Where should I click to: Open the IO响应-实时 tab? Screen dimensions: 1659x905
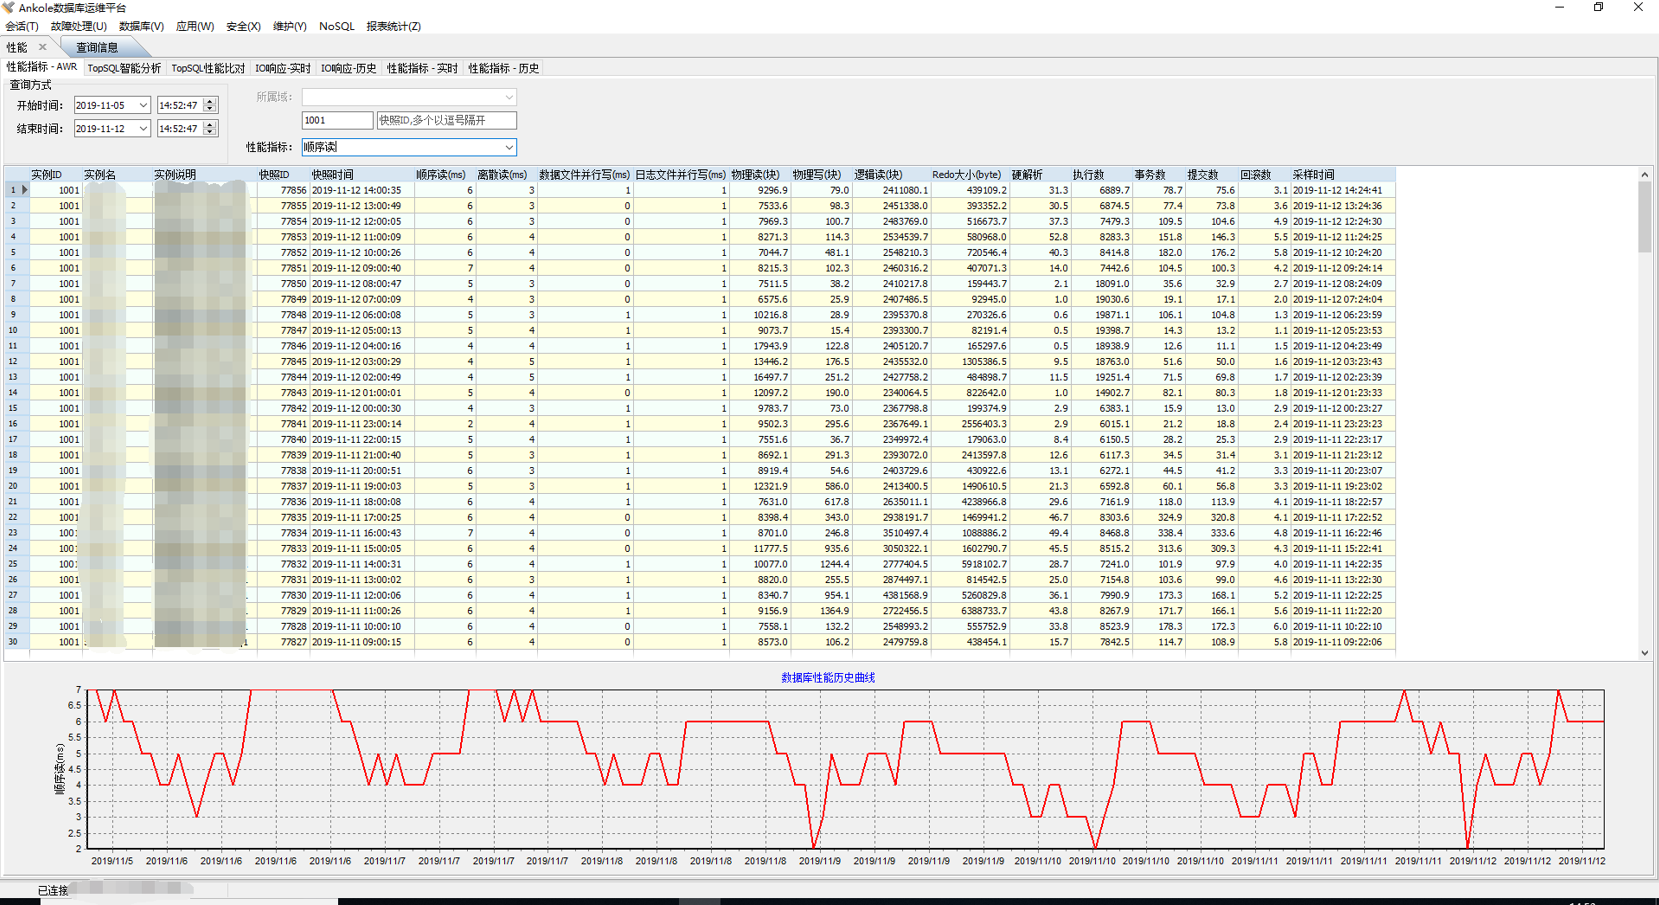point(283,68)
